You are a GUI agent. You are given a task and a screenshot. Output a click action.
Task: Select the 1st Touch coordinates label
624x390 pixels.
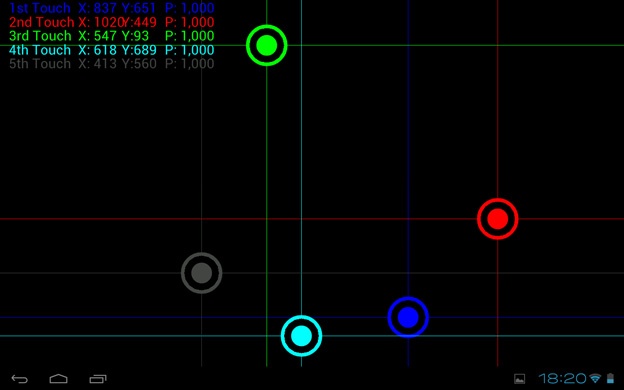click(112, 8)
